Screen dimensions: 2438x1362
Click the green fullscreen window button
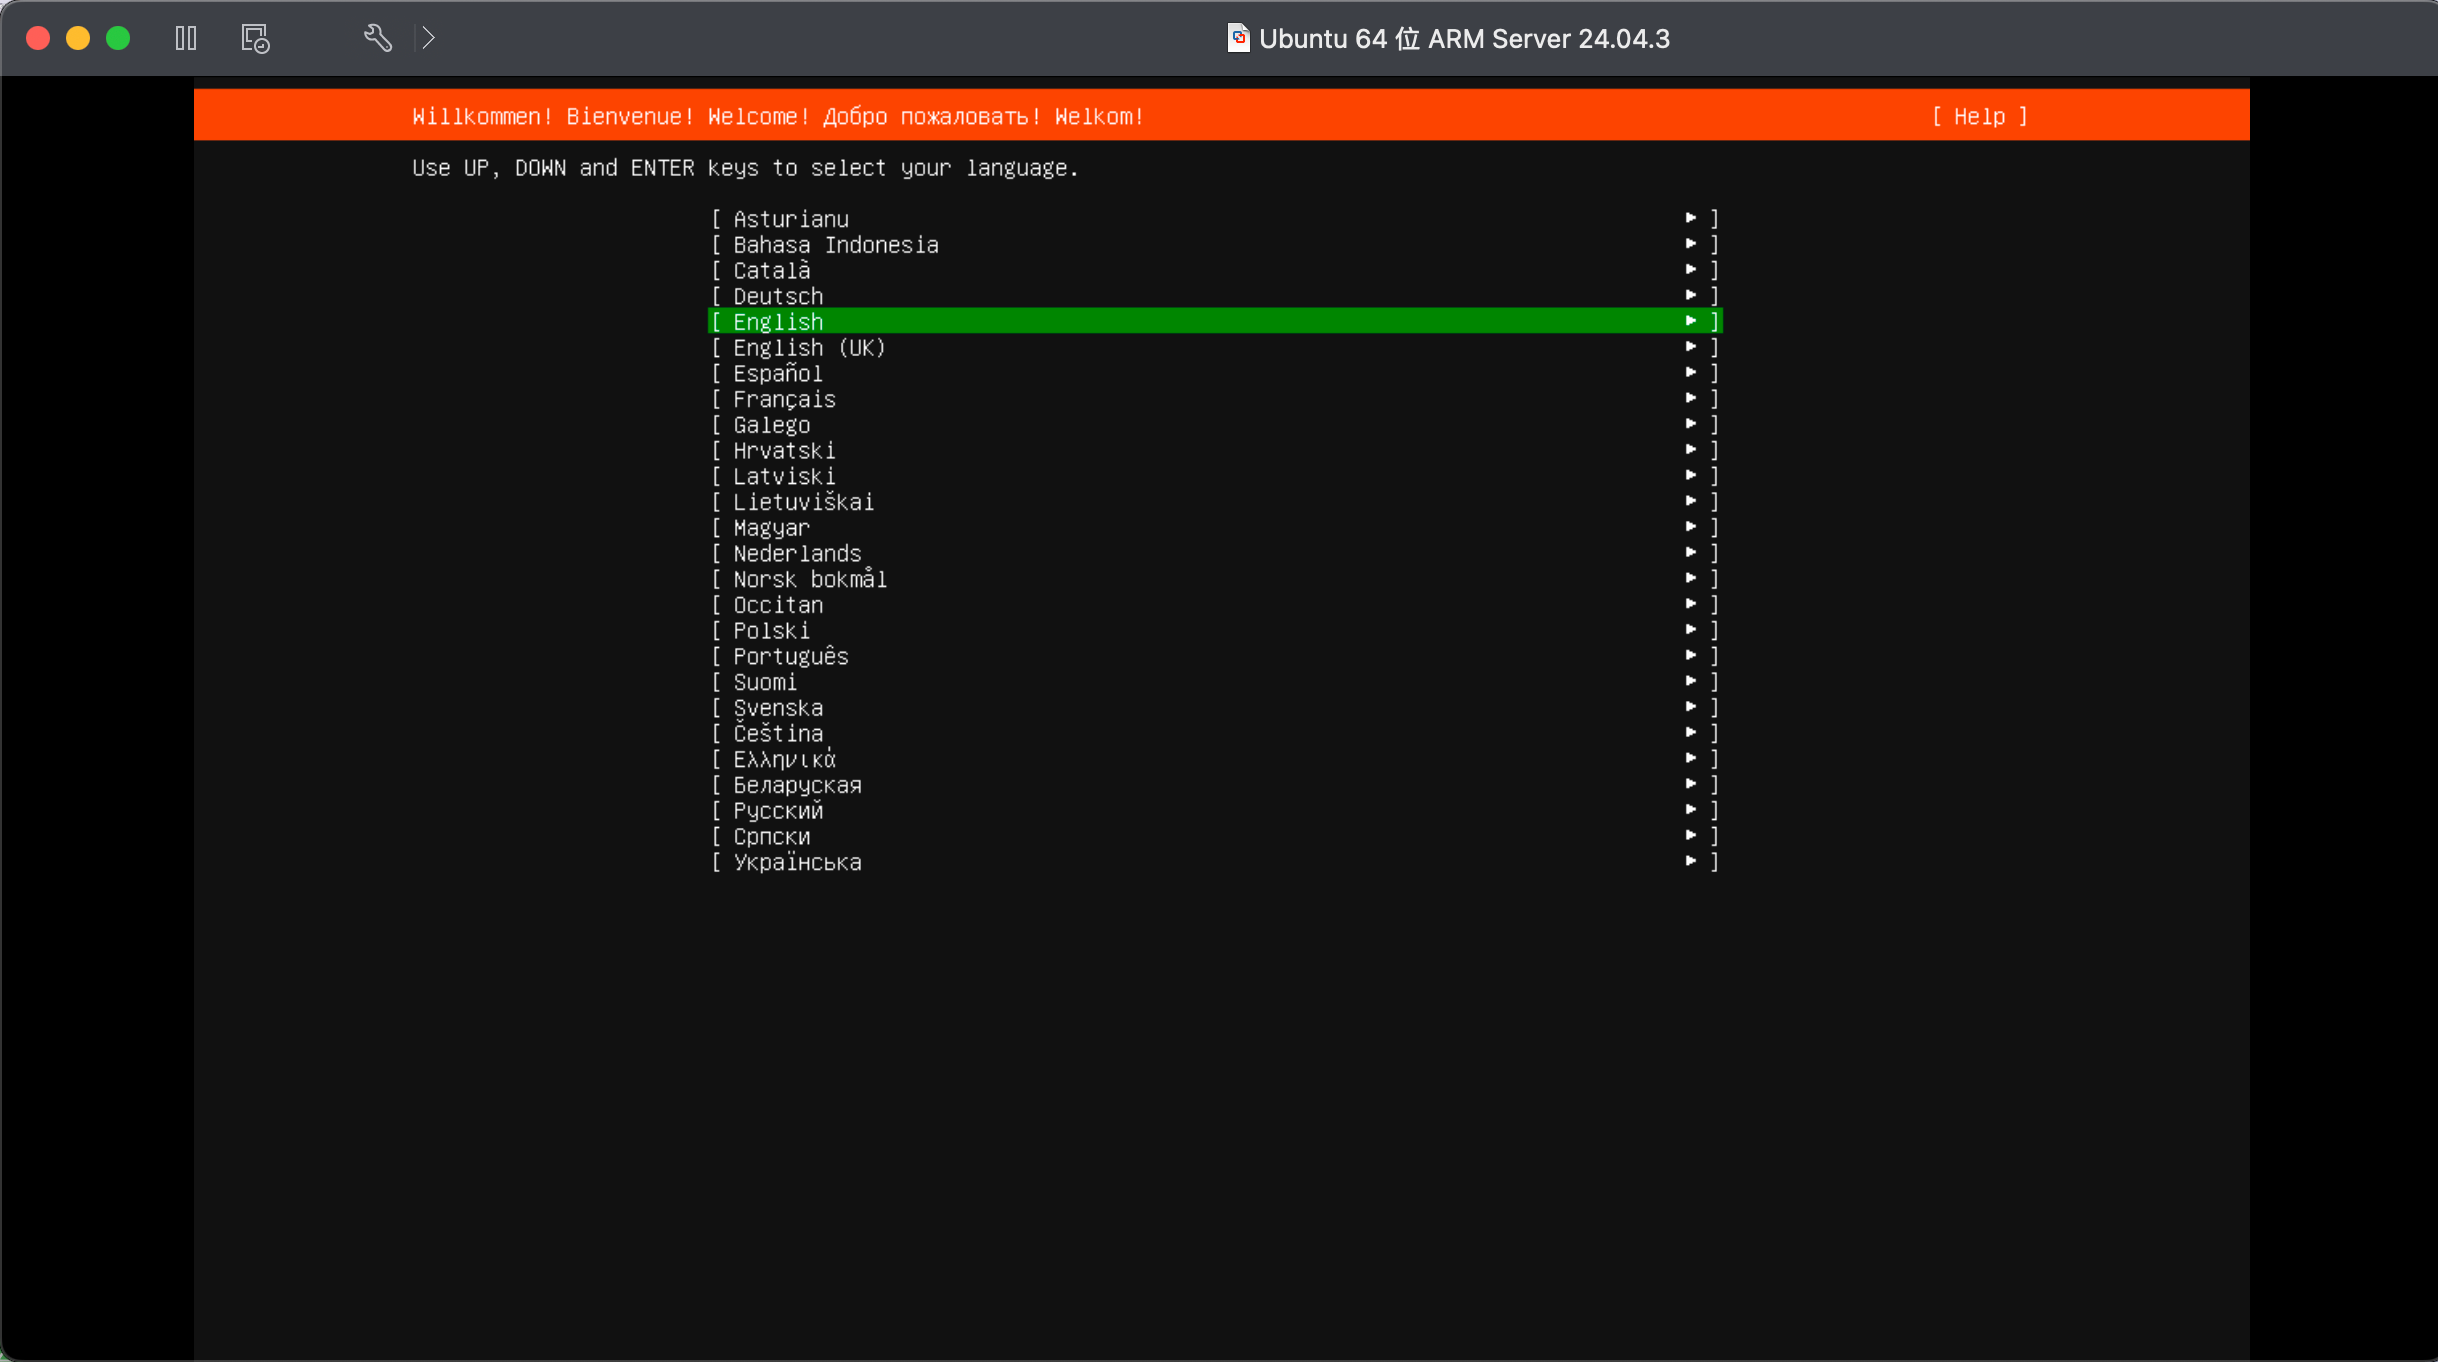[118, 38]
